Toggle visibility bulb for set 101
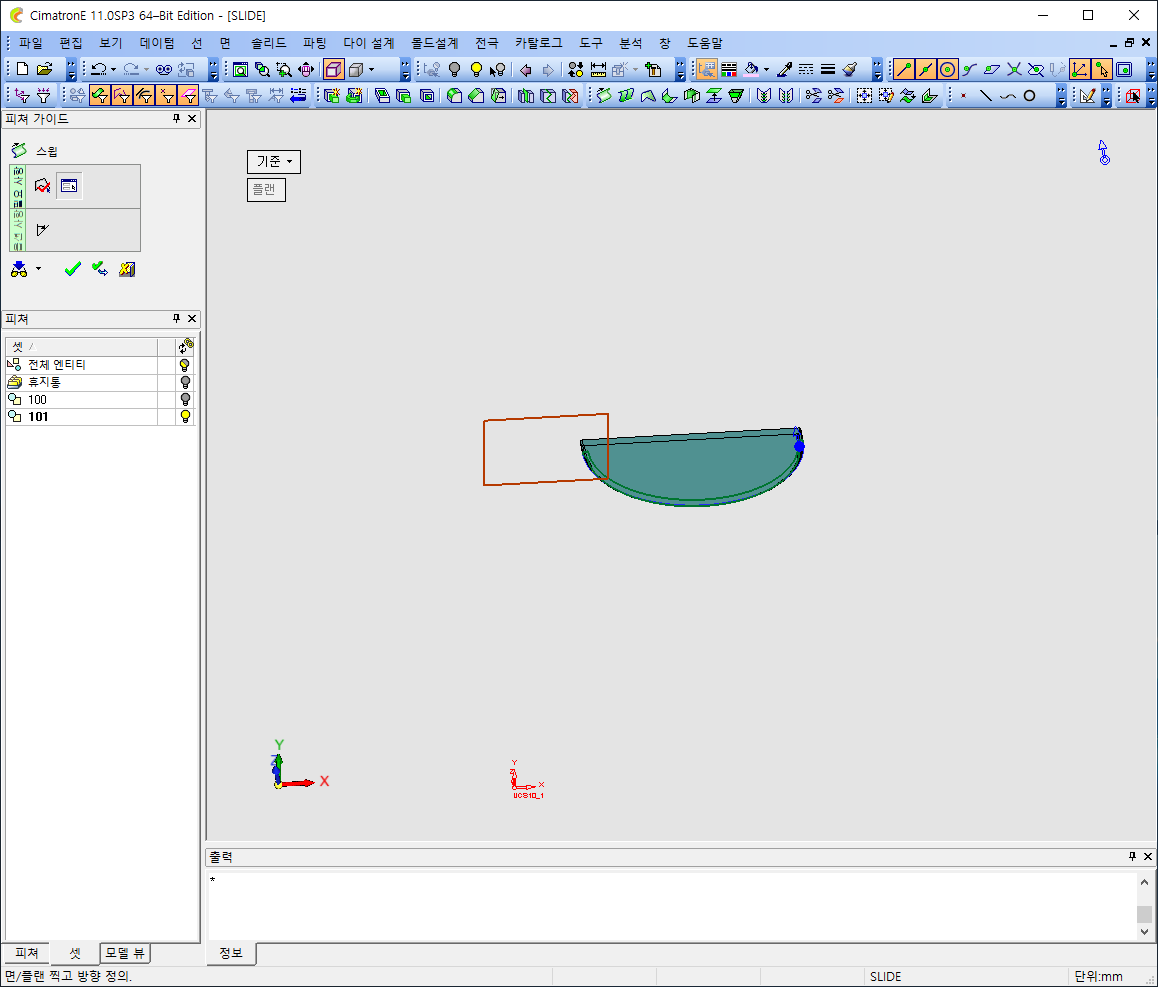This screenshot has height=987, width=1158. pos(185,417)
